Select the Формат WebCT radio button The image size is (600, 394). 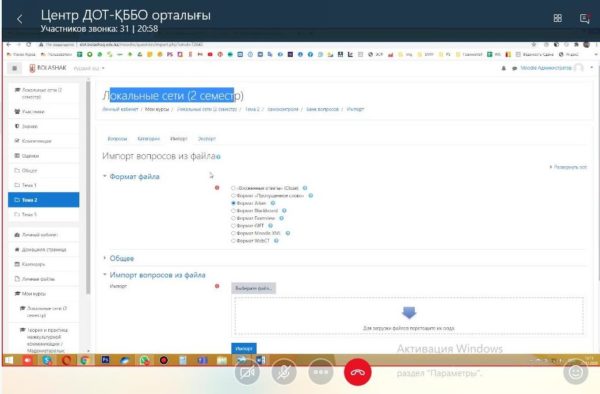[233, 241]
